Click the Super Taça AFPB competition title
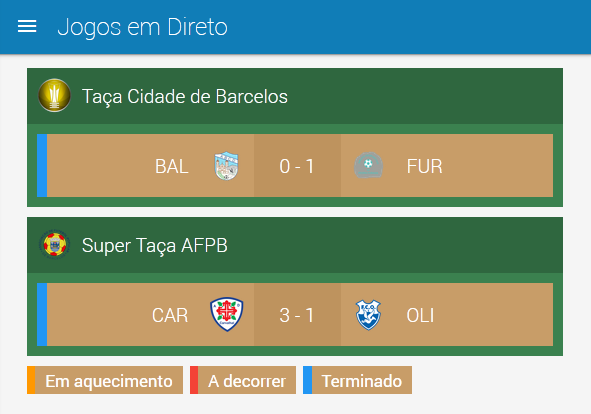The image size is (591, 414). click(x=155, y=245)
